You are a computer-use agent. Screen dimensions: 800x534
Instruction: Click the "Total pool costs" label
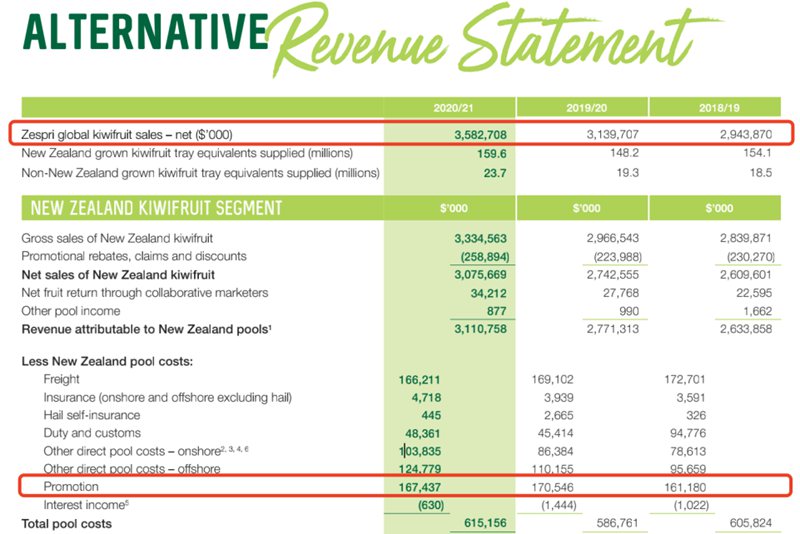[x=66, y=524]
